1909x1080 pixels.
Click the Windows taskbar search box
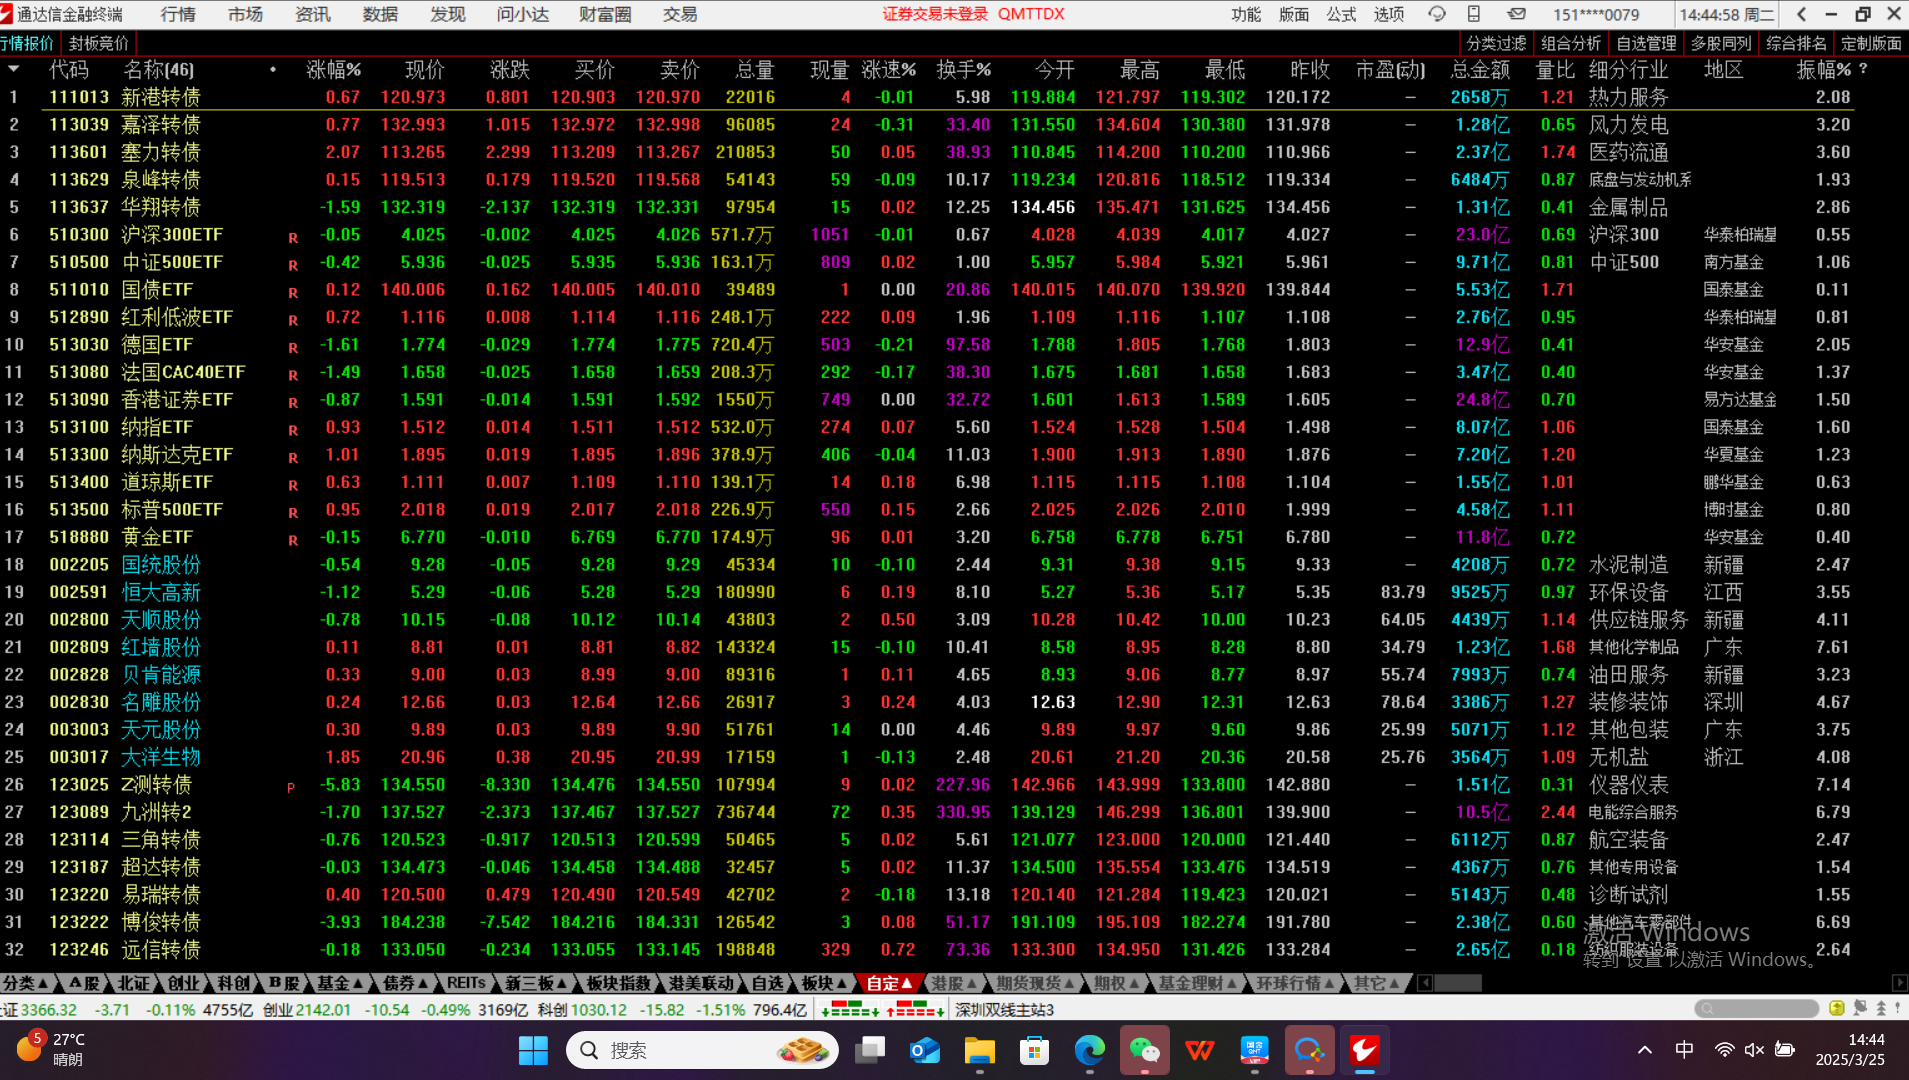click(x=702, y=1050)
